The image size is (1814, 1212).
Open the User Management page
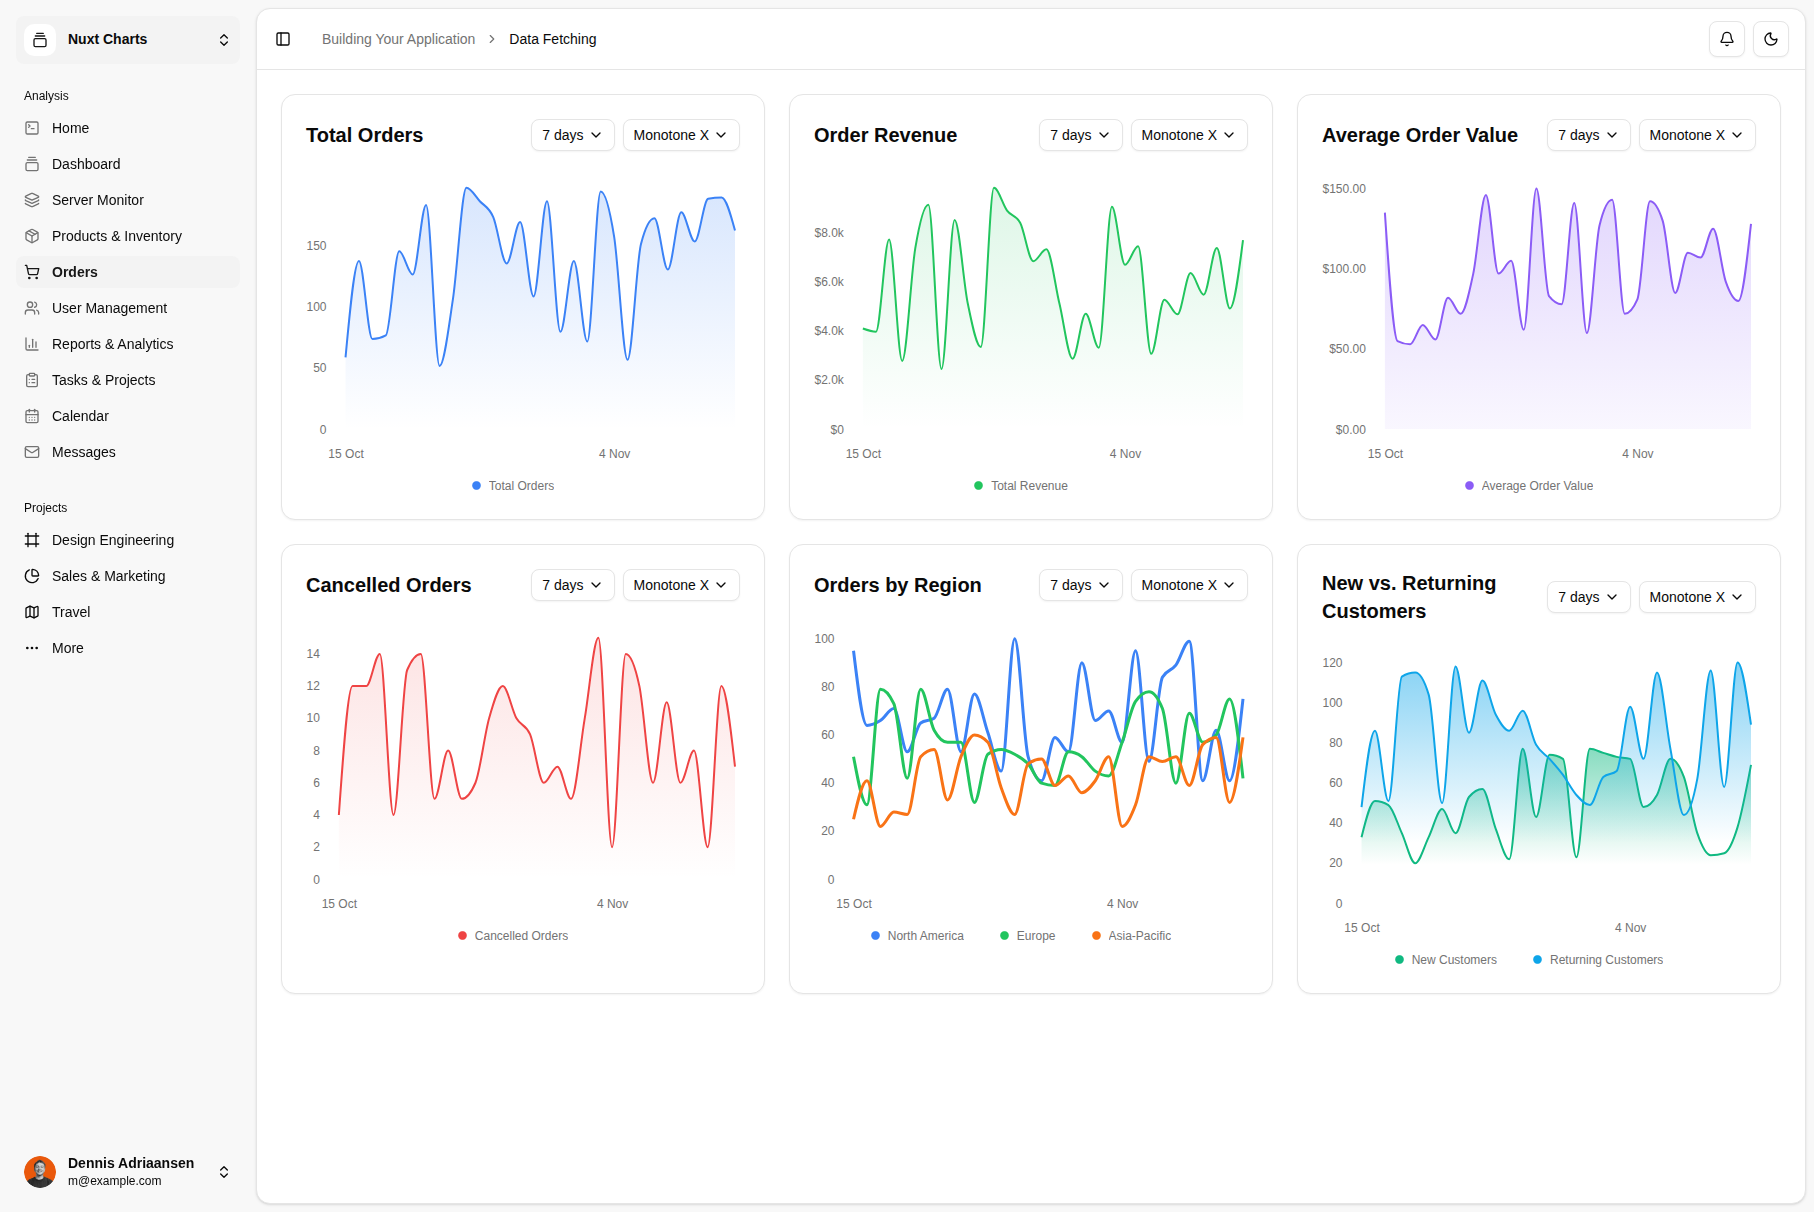pyautogui.click(x=109, y=308)
